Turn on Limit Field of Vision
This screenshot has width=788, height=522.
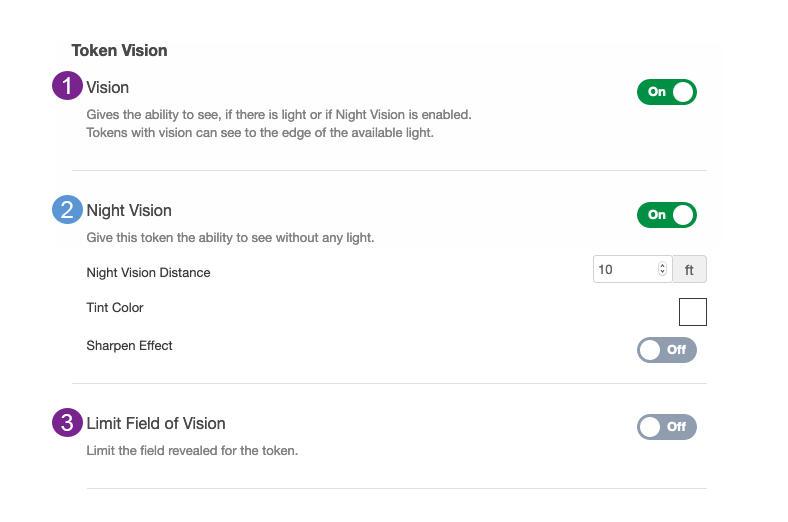pyautogui.click(x=666, y=427)
